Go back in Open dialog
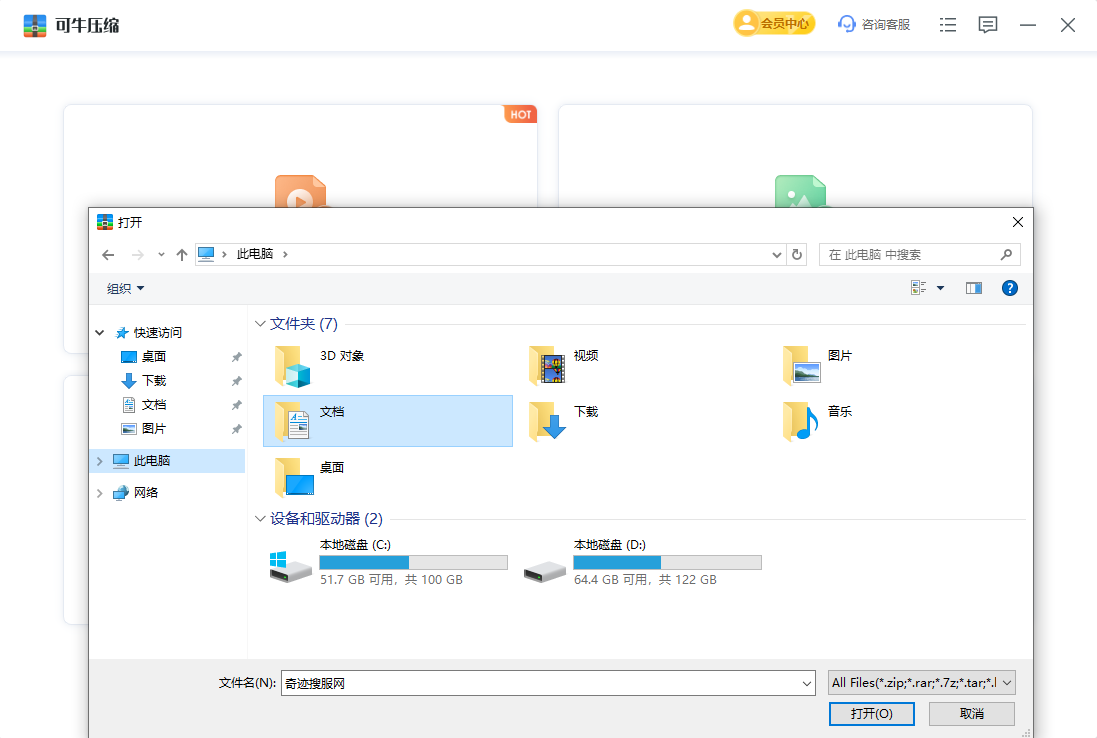 pos(108,255)
